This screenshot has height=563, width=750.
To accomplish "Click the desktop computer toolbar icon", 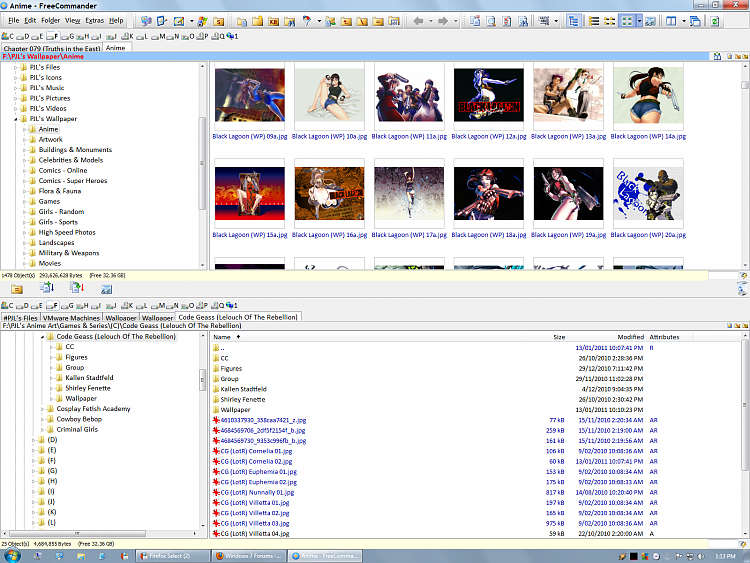I will tap(146, 21).
